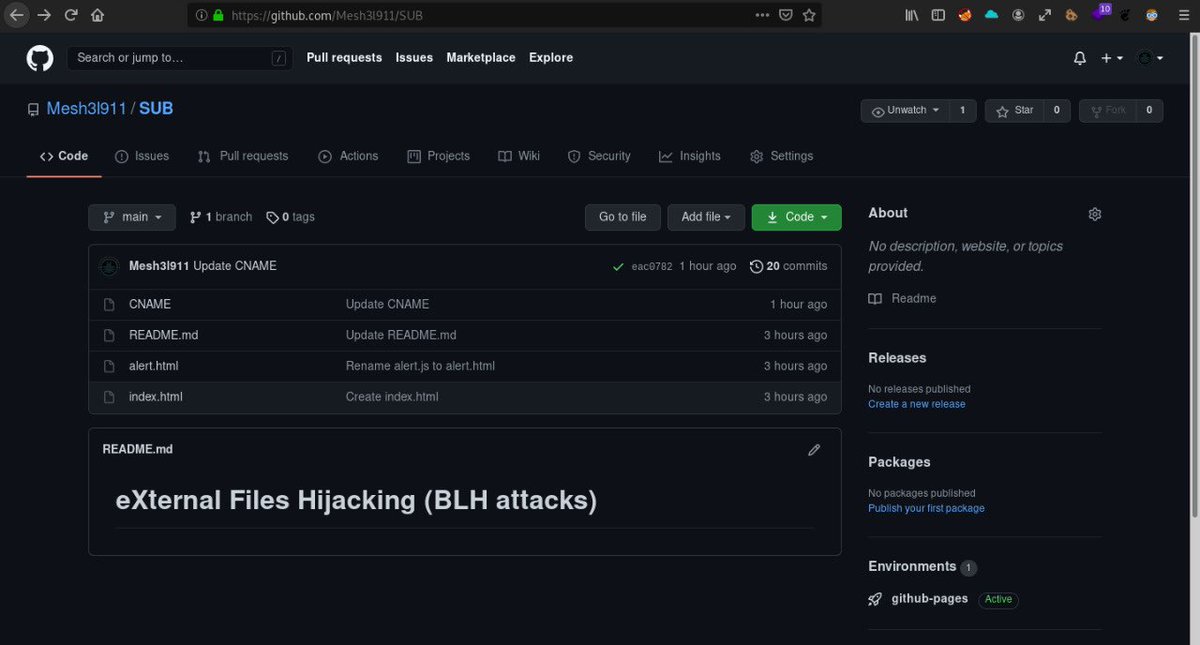
Task: Star the SUB repository
Action: pyautogui.click(x=1016, y=110)
